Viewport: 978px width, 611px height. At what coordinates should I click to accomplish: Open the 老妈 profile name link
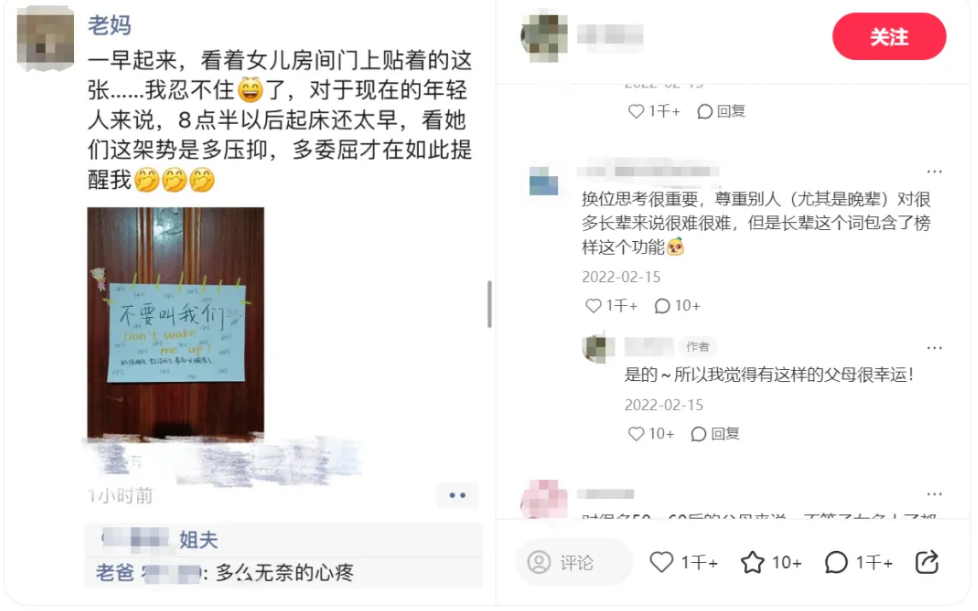109,25
